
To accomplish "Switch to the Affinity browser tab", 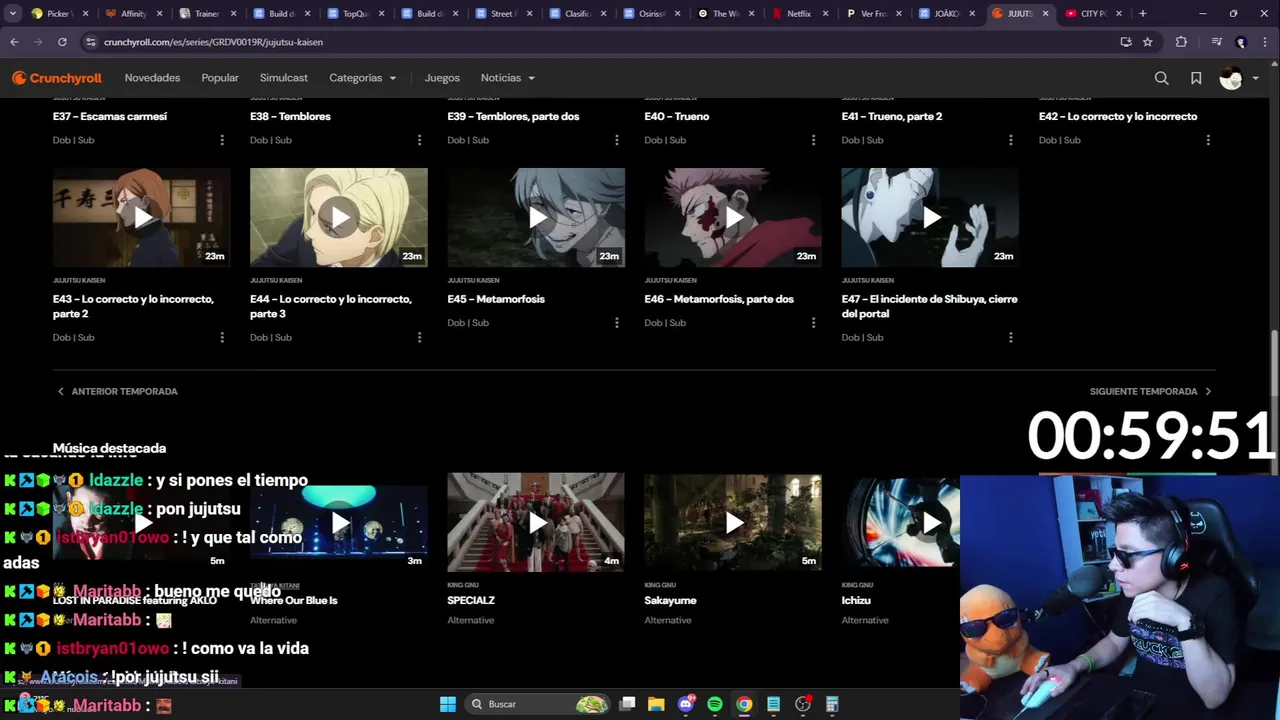I will 133,14.
